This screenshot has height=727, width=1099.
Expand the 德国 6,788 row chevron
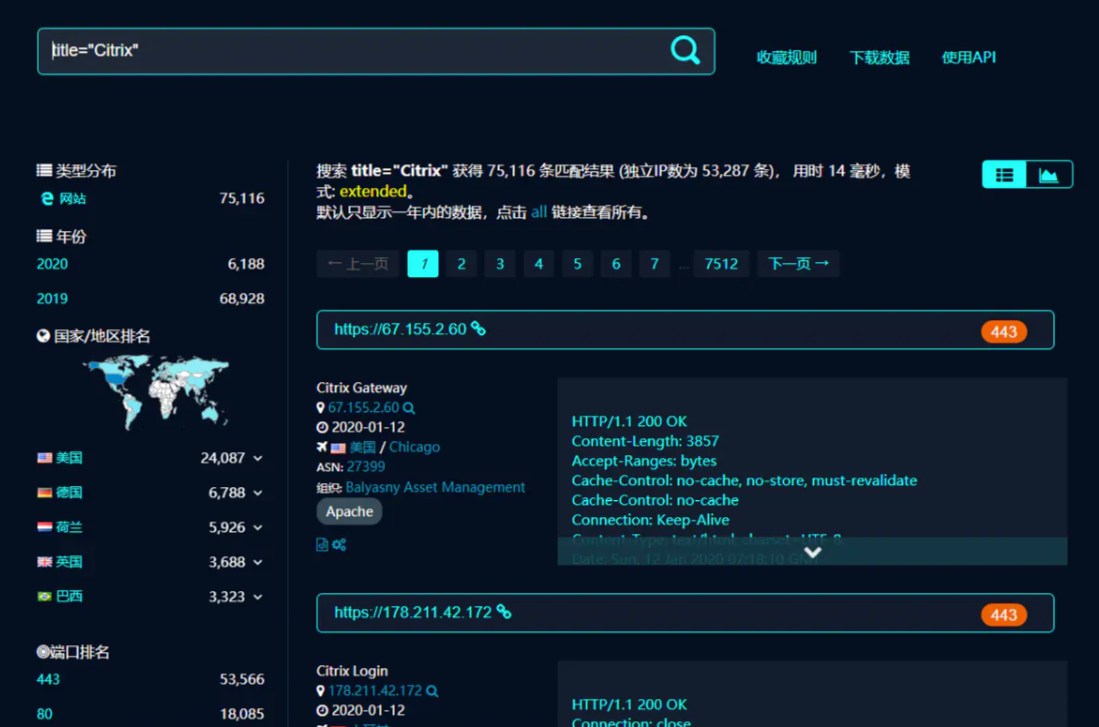pos(258,493)
